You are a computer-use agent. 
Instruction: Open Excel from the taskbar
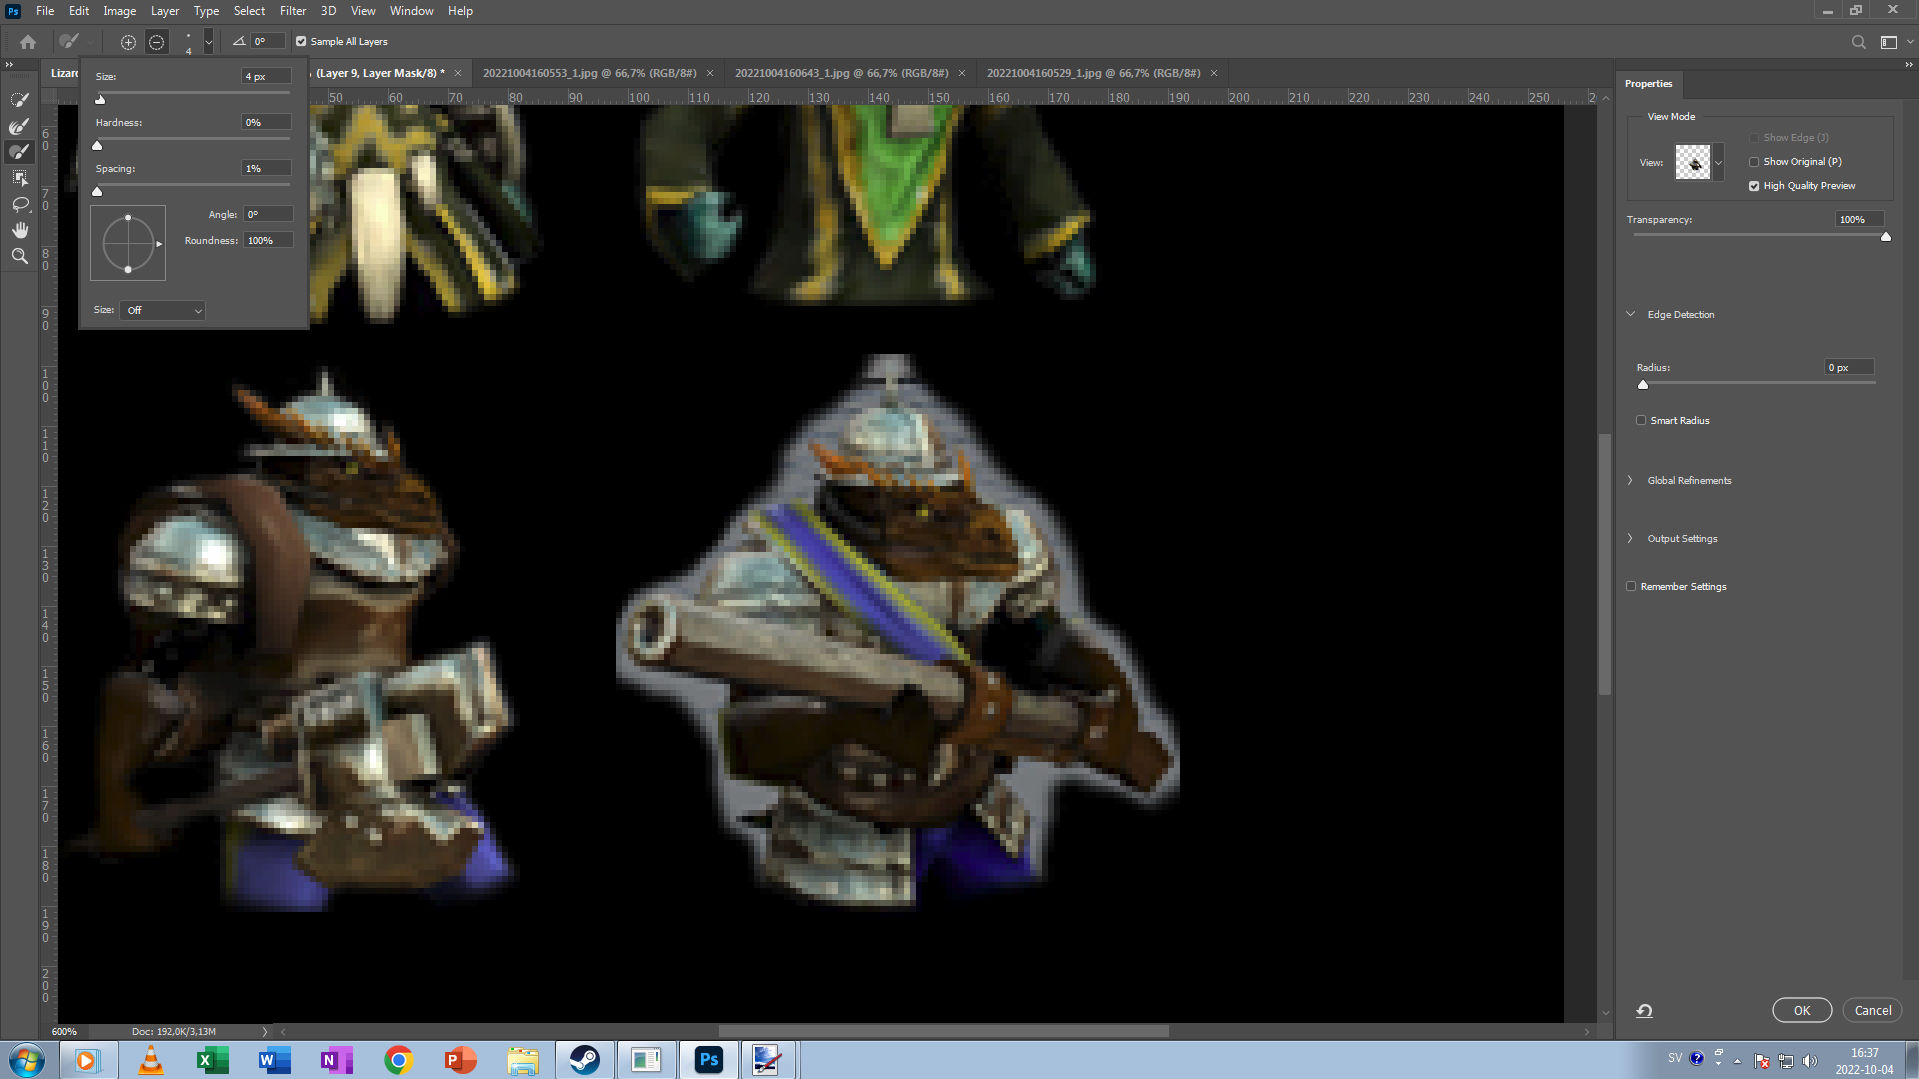click(212, 1060)
